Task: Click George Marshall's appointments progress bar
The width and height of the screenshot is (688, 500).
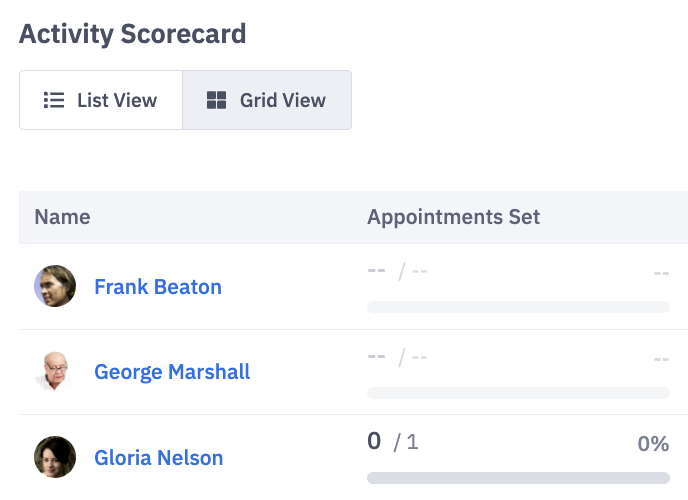Action: [518, 393]
